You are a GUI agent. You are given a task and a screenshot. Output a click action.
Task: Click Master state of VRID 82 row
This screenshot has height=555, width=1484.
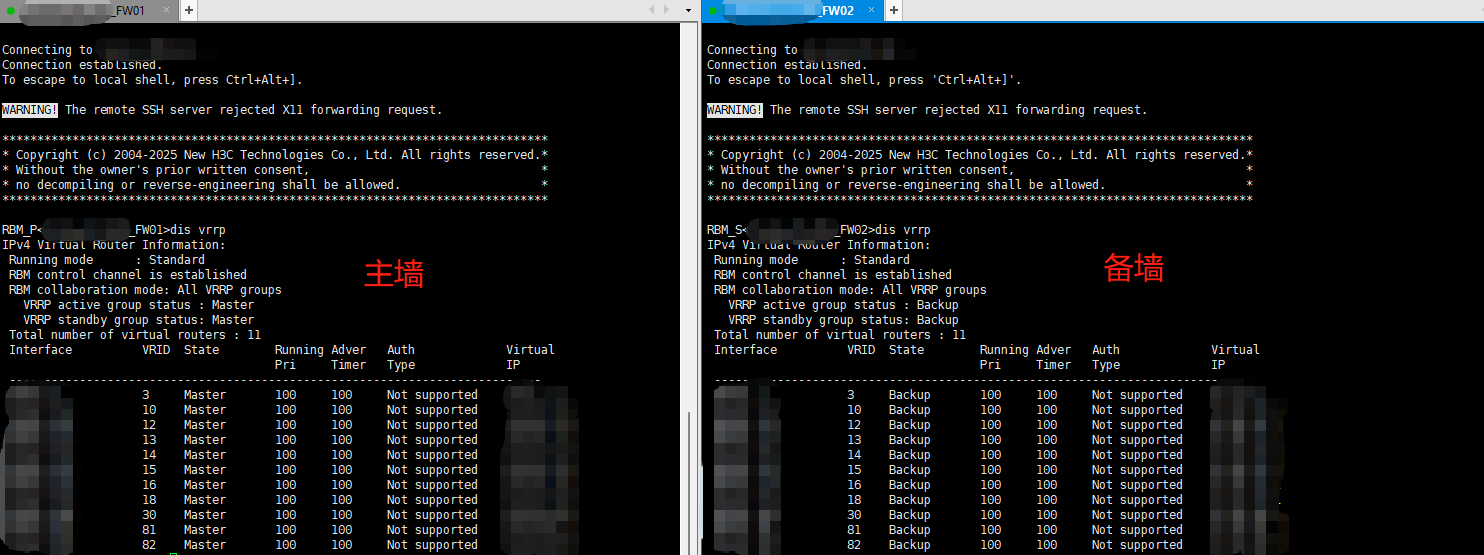pyautogui.click(x=204, y=545)
